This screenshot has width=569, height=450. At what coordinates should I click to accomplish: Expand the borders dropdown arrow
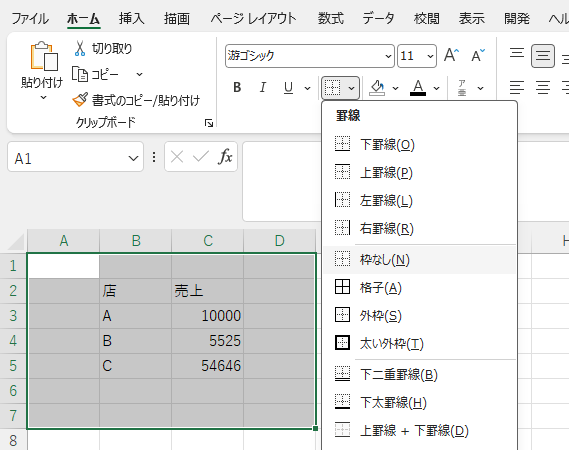point(351,88)
